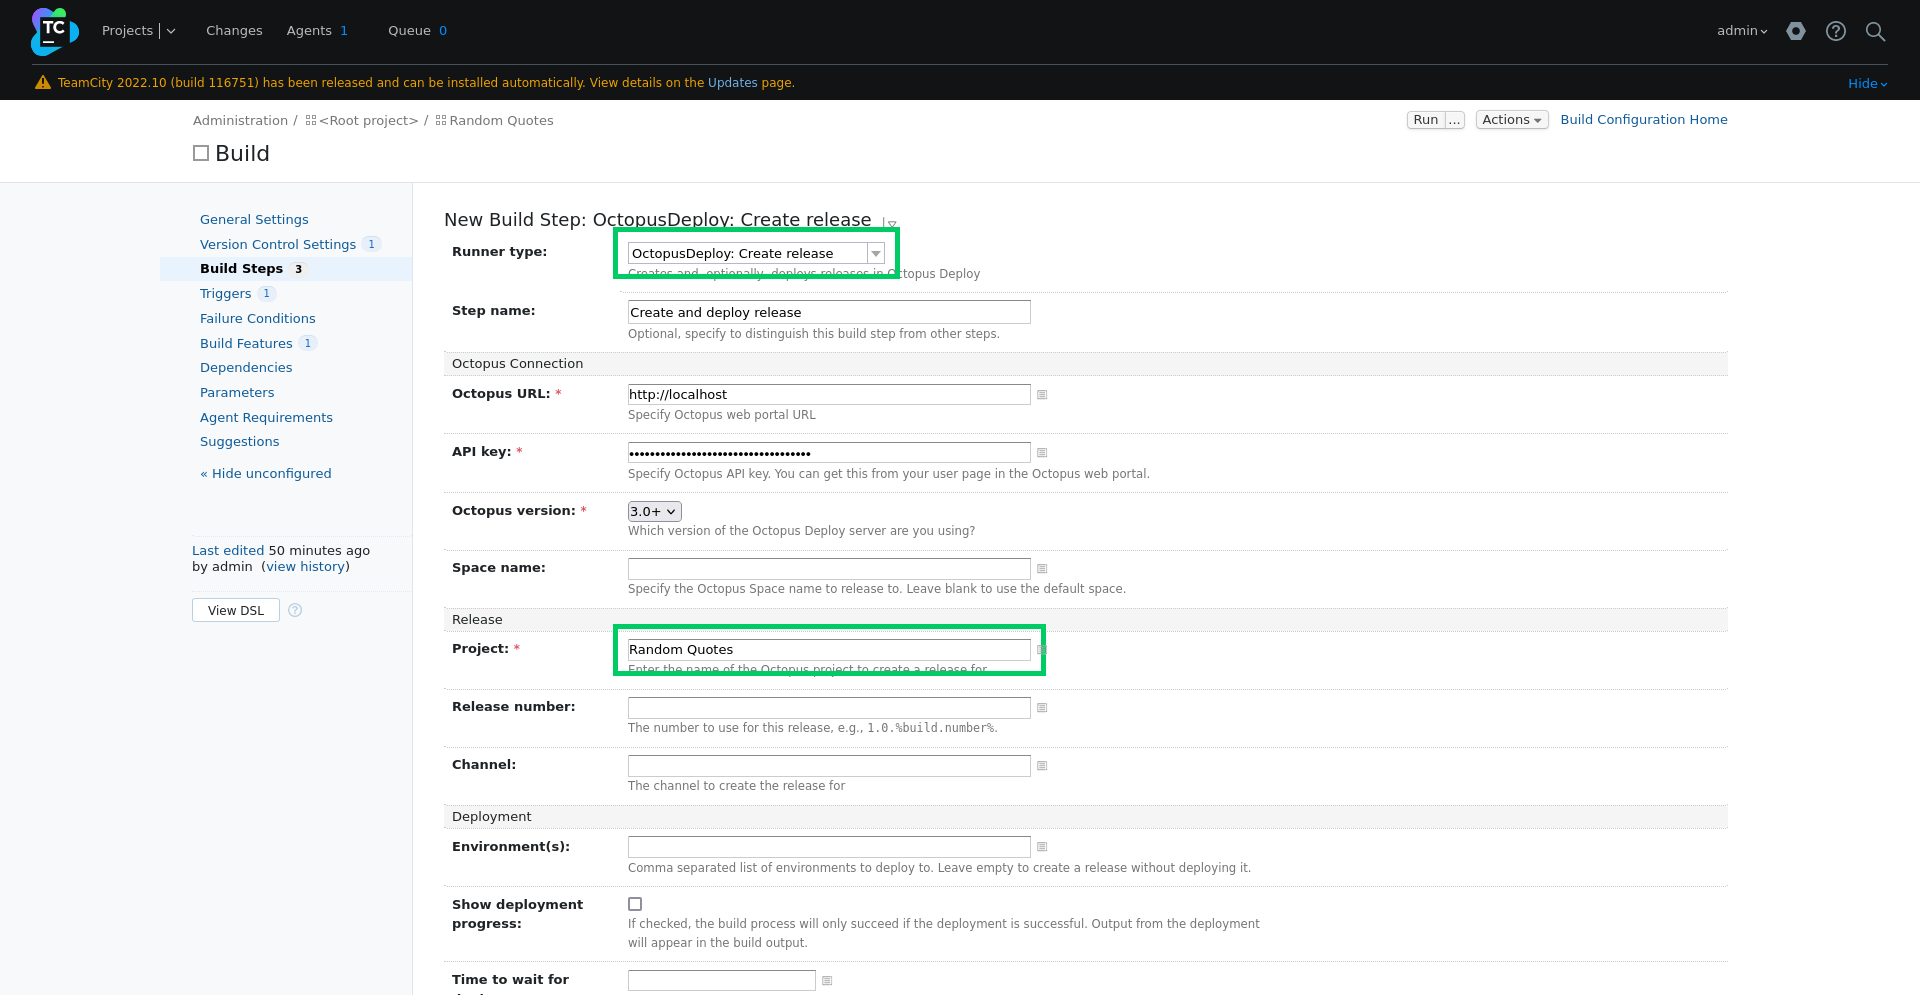The image size is (1920, 995).
Task: Open the Octopus version dropdown
Action: (x=654, y=511)
